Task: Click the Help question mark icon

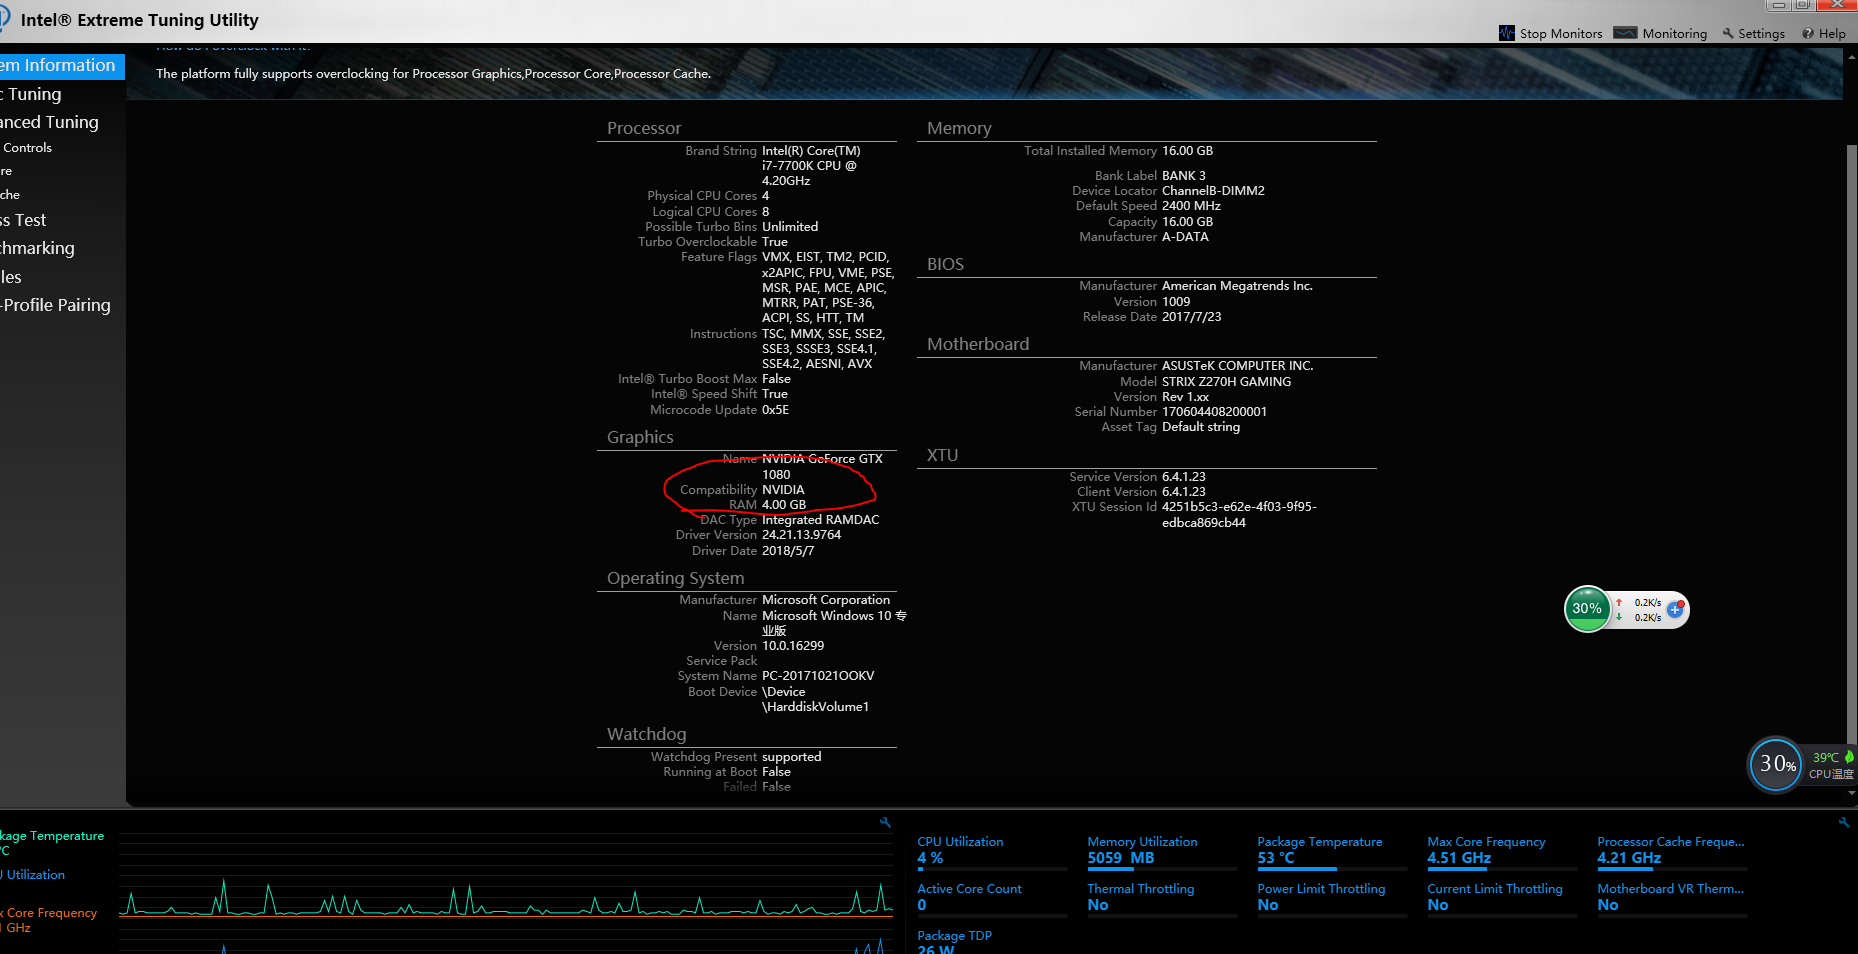Action: pos(1808,33)
